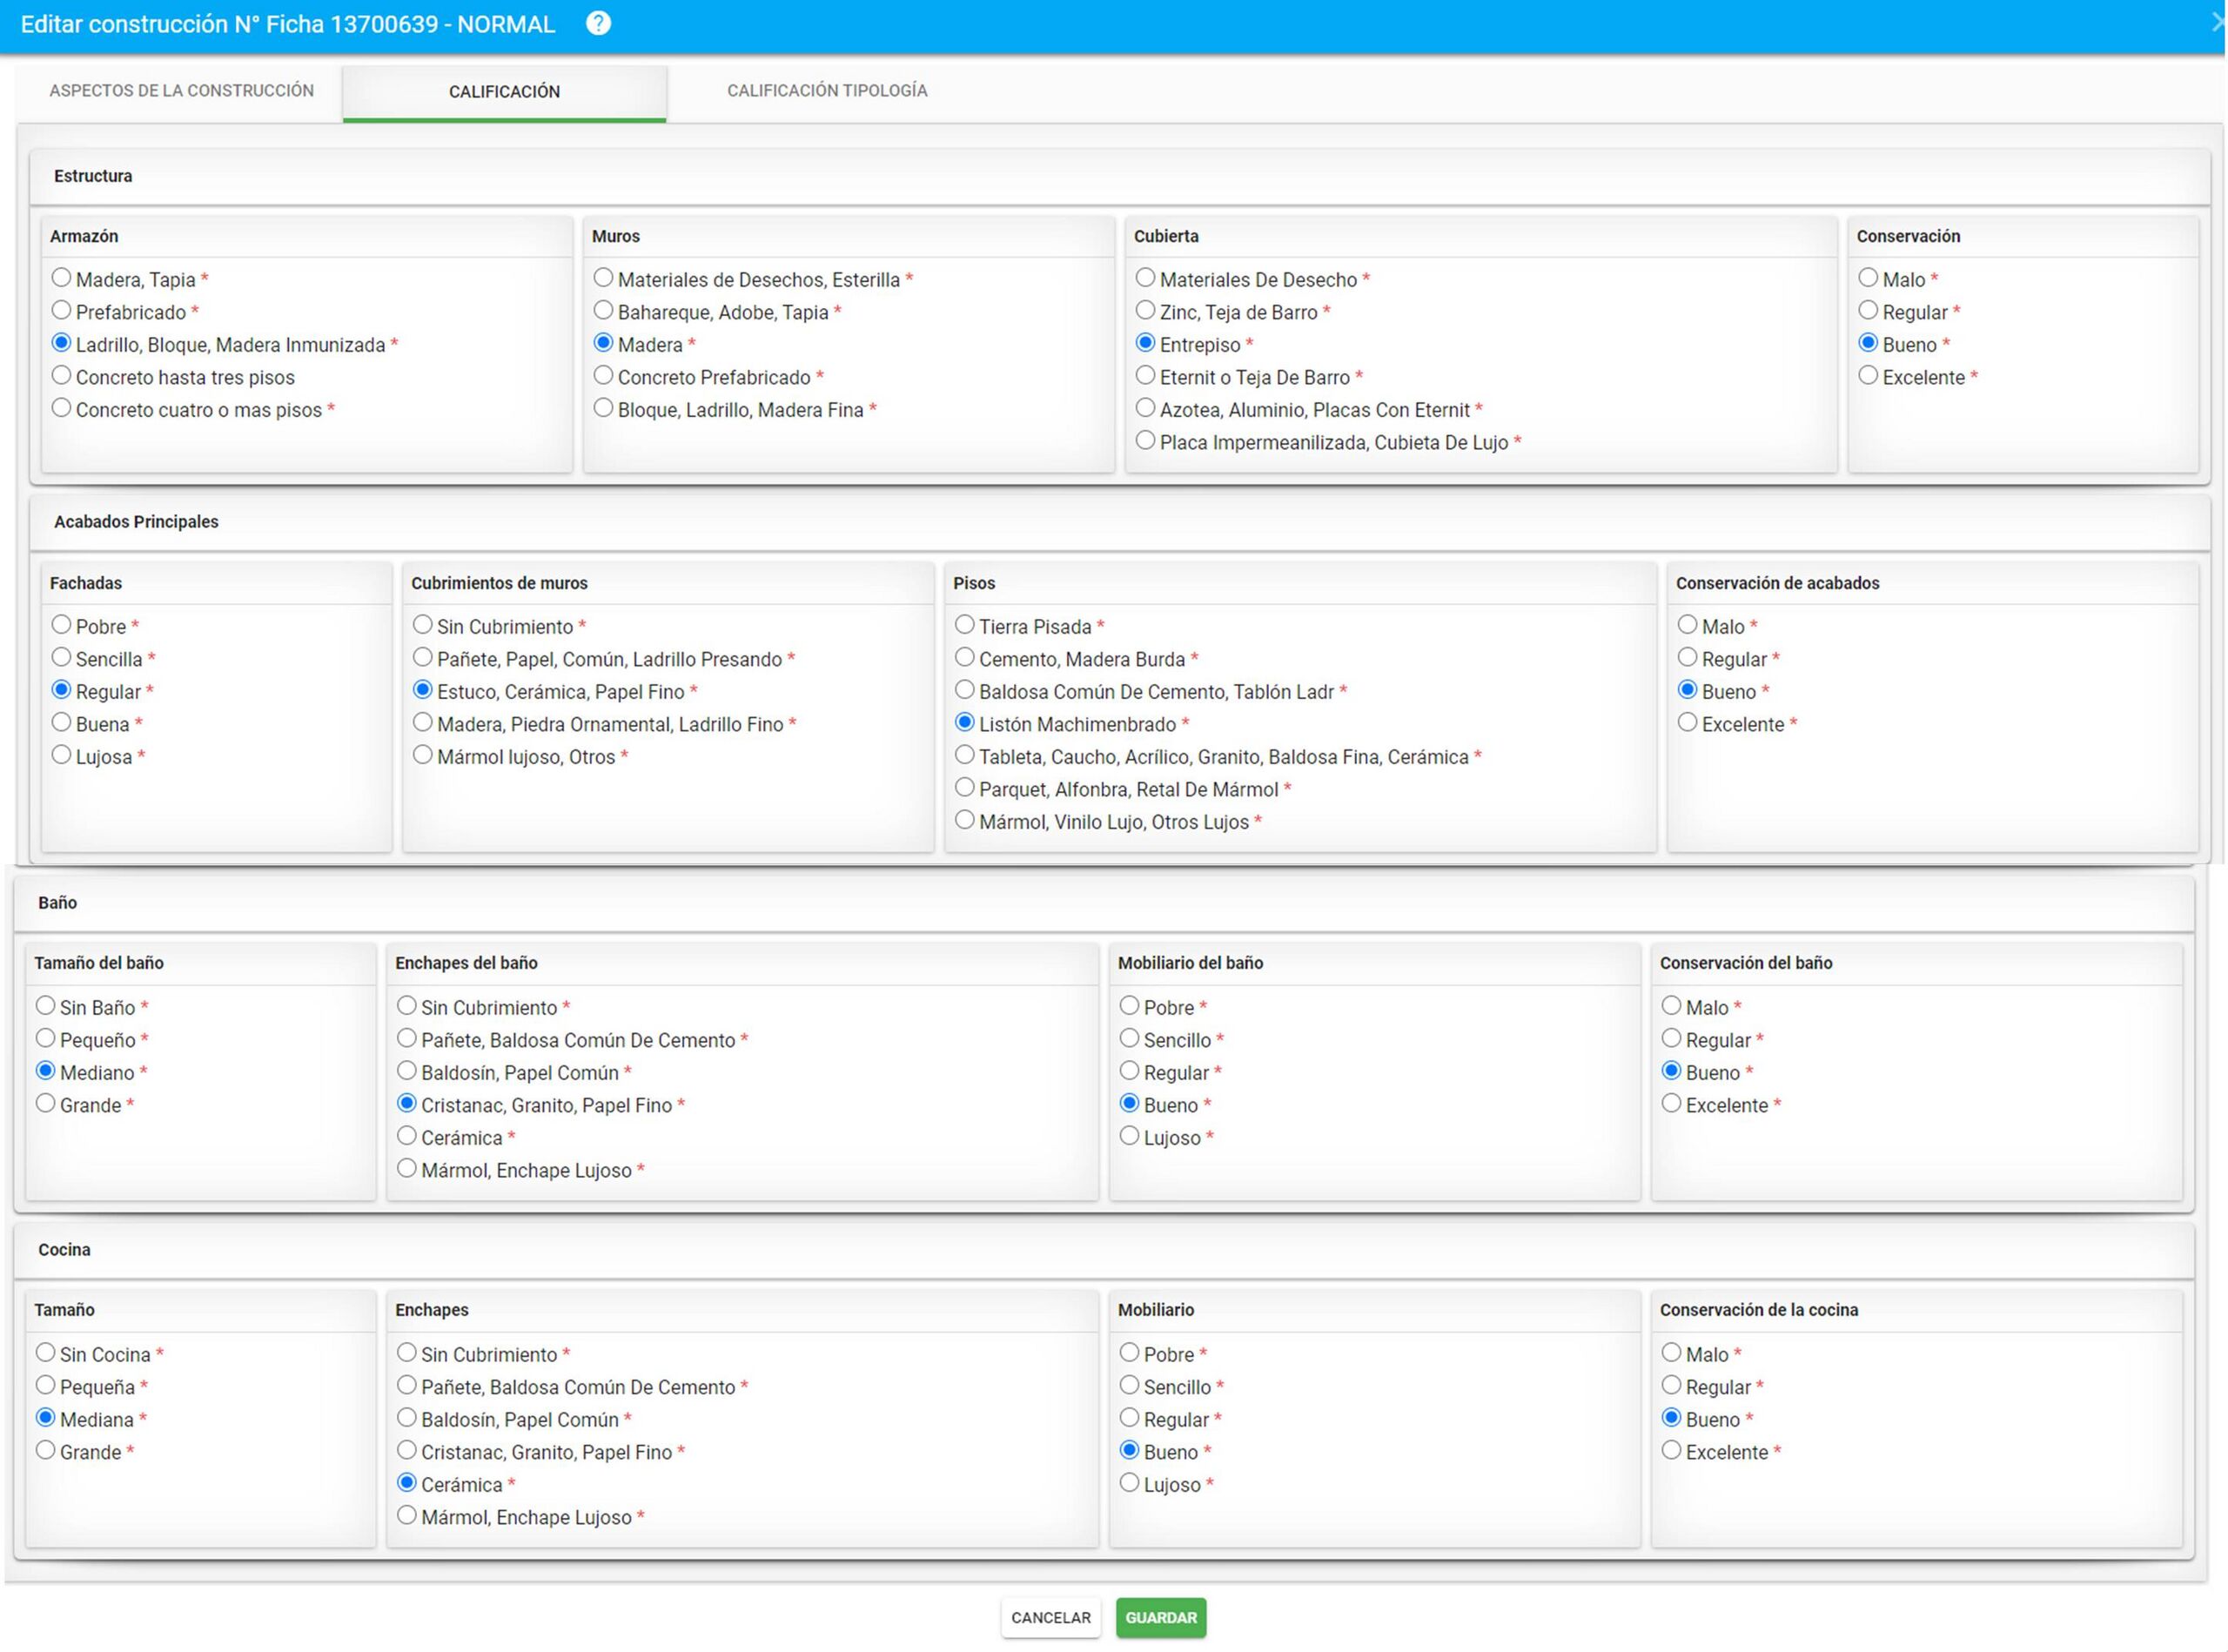Select Prefabricado under Armazón

click(62, 311)
